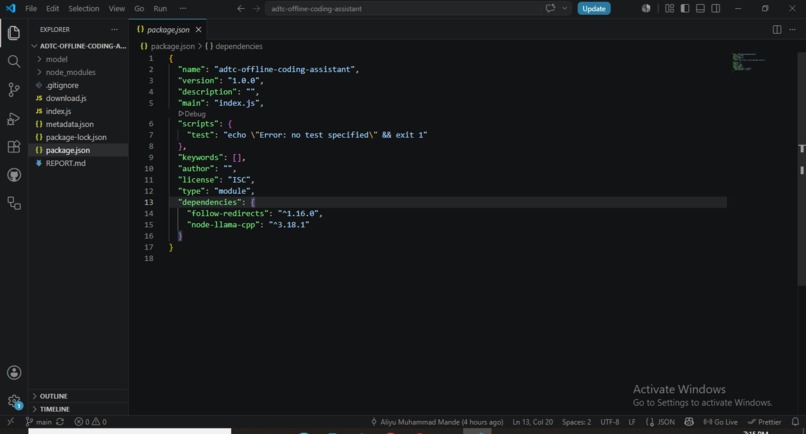Open download.js file
Viewport: 806px width, 434px height.
point(78,98)
